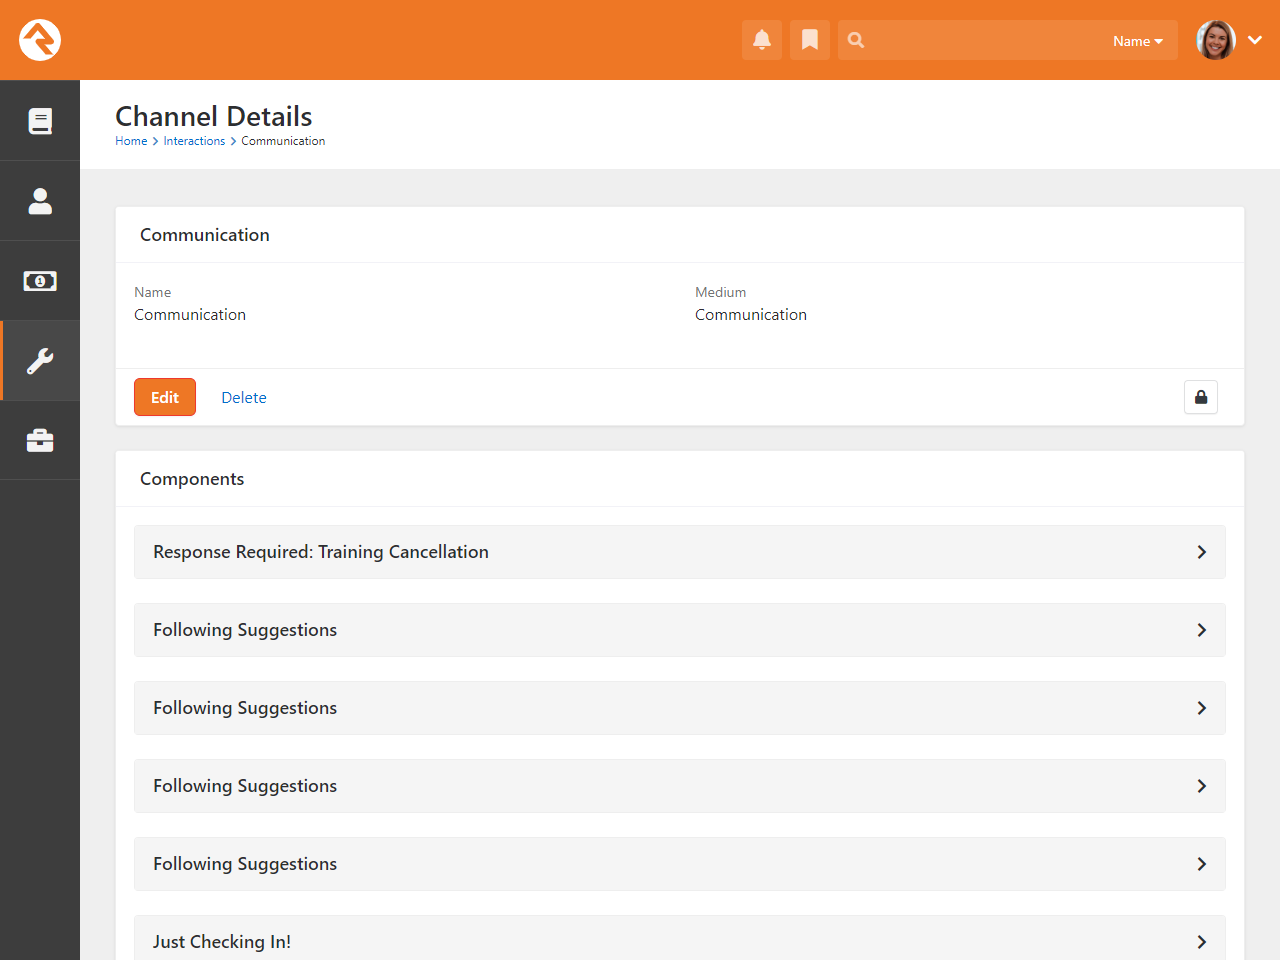This screenshot has height=960, width=1280.
Task: Click the Channel Details page title
Action: coord(214,116)
